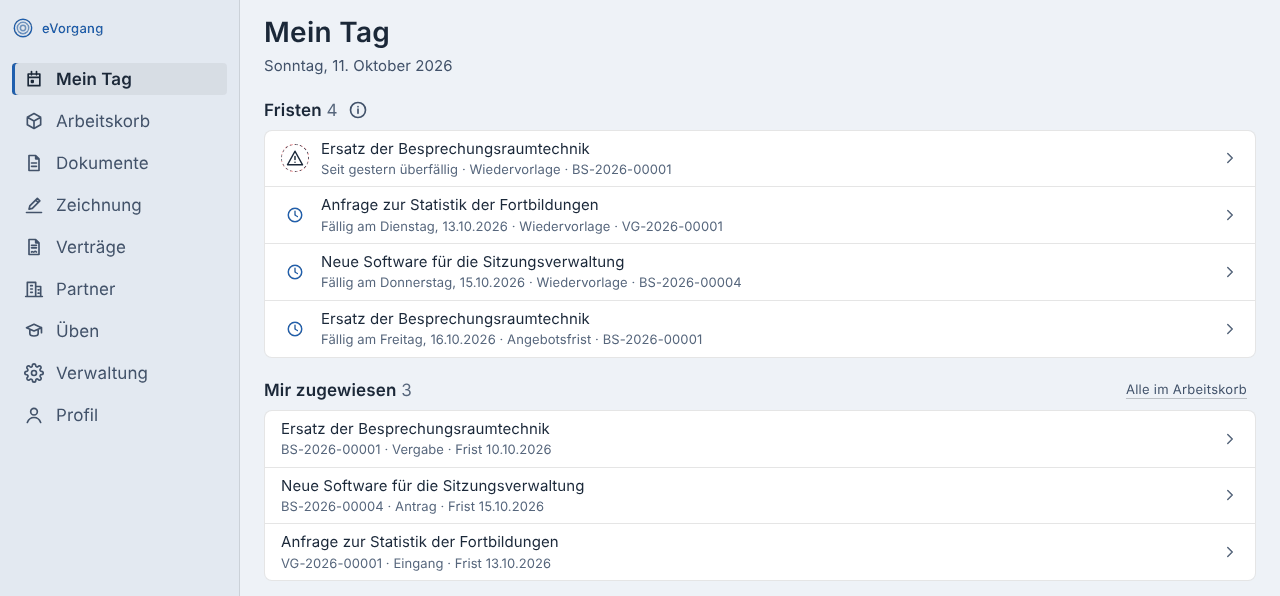Click the gear icon beside Verwaltung
1280x596 pixels.
tap(34, 373)
